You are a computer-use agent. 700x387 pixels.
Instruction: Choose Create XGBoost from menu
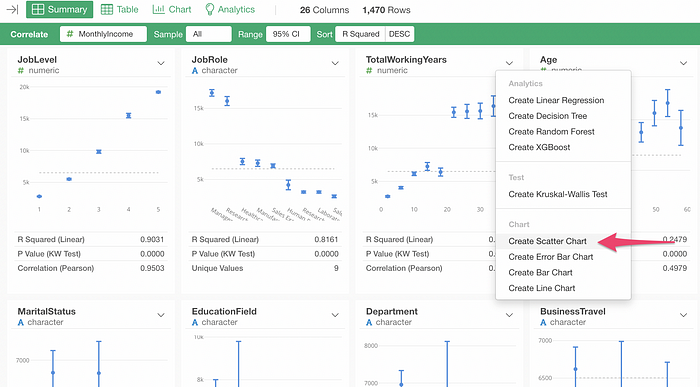[563, 147]
